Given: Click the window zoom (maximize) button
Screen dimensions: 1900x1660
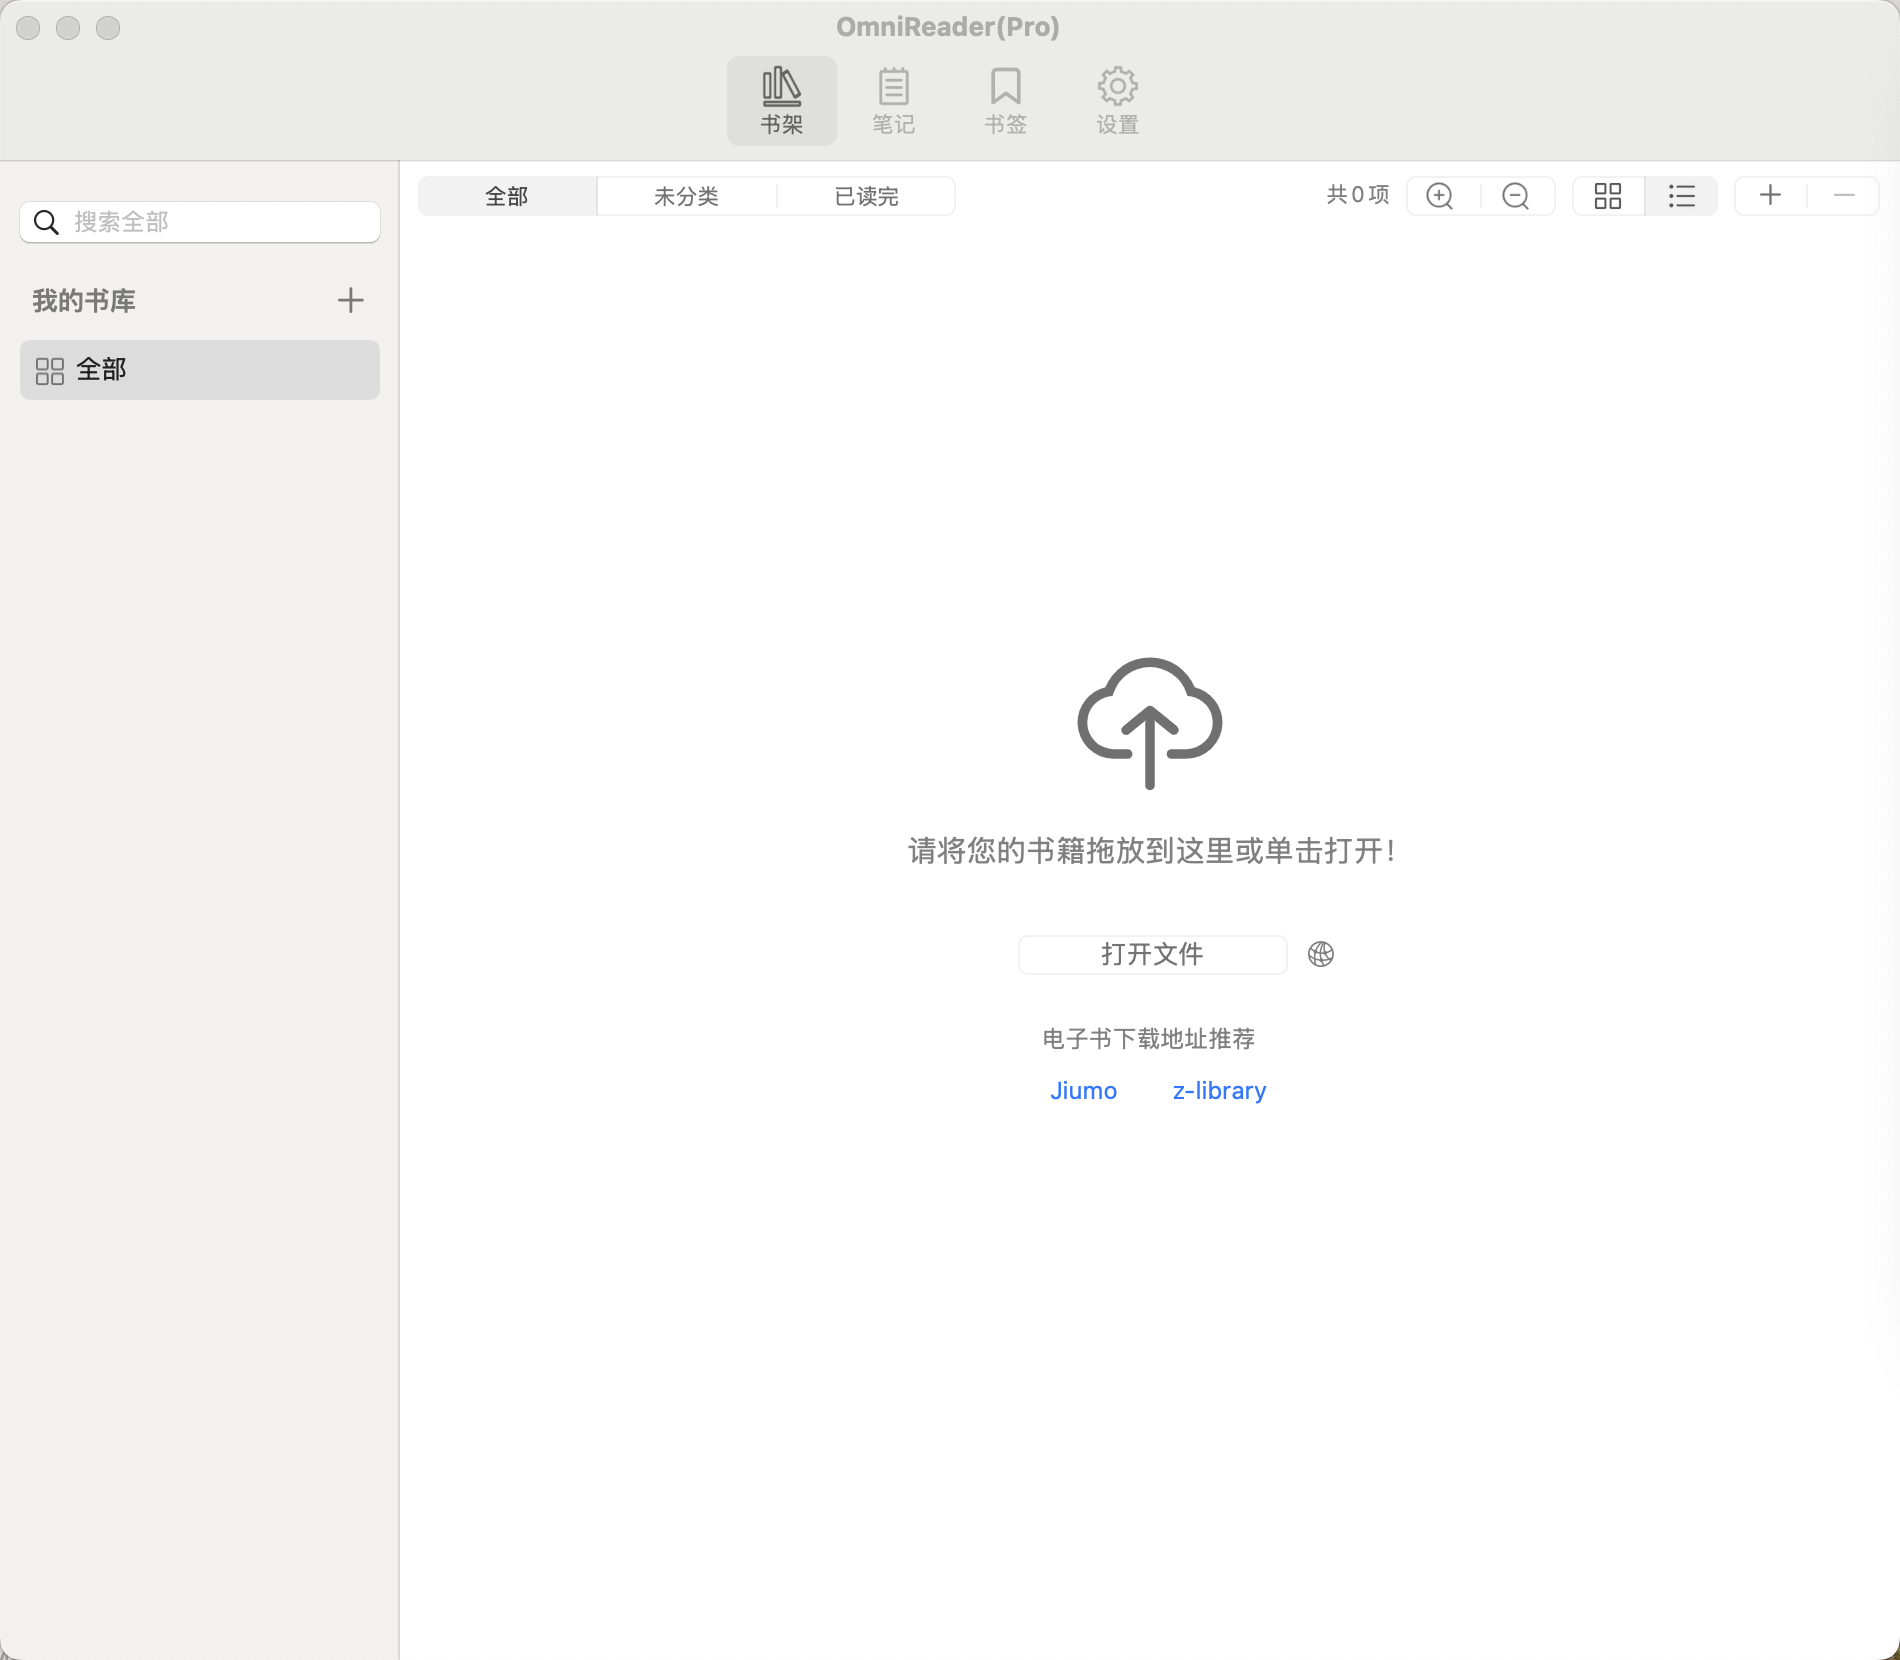Looking at the screenshot, I should coord(108,28).
